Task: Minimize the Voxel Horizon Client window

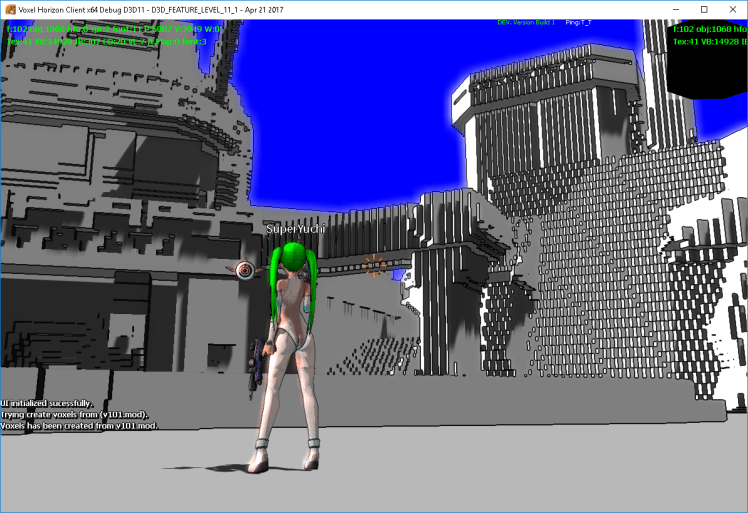Action: tap(676, 10)
